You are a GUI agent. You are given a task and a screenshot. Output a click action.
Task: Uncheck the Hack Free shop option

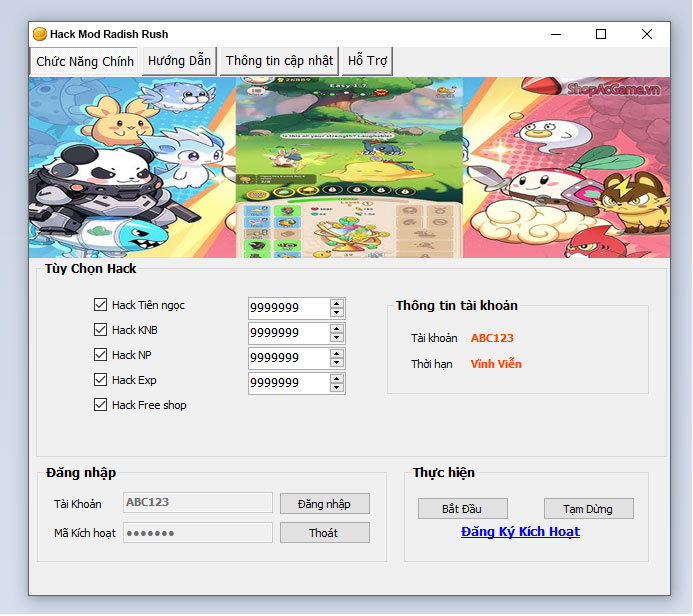pos(100,405)
